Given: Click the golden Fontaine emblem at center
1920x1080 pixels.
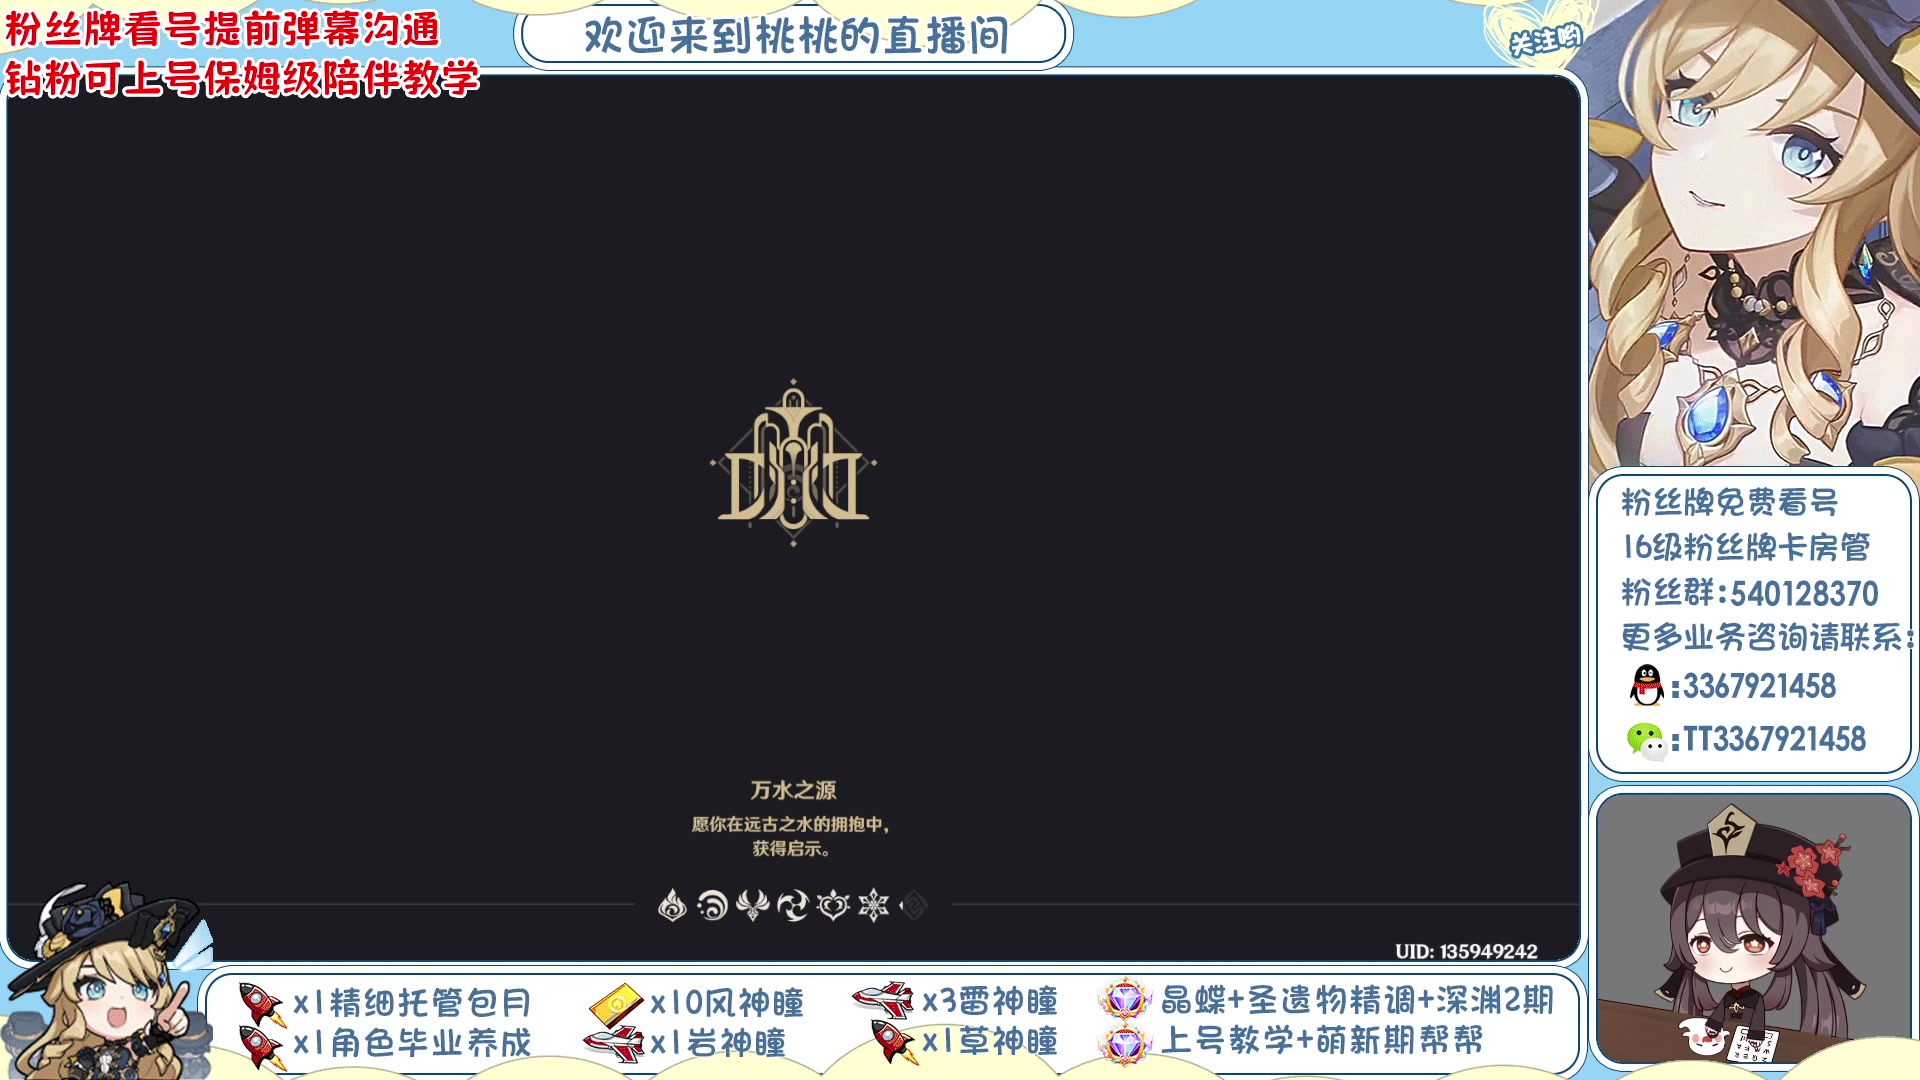Looking at the screenshot, I should [x=793, y=462].
